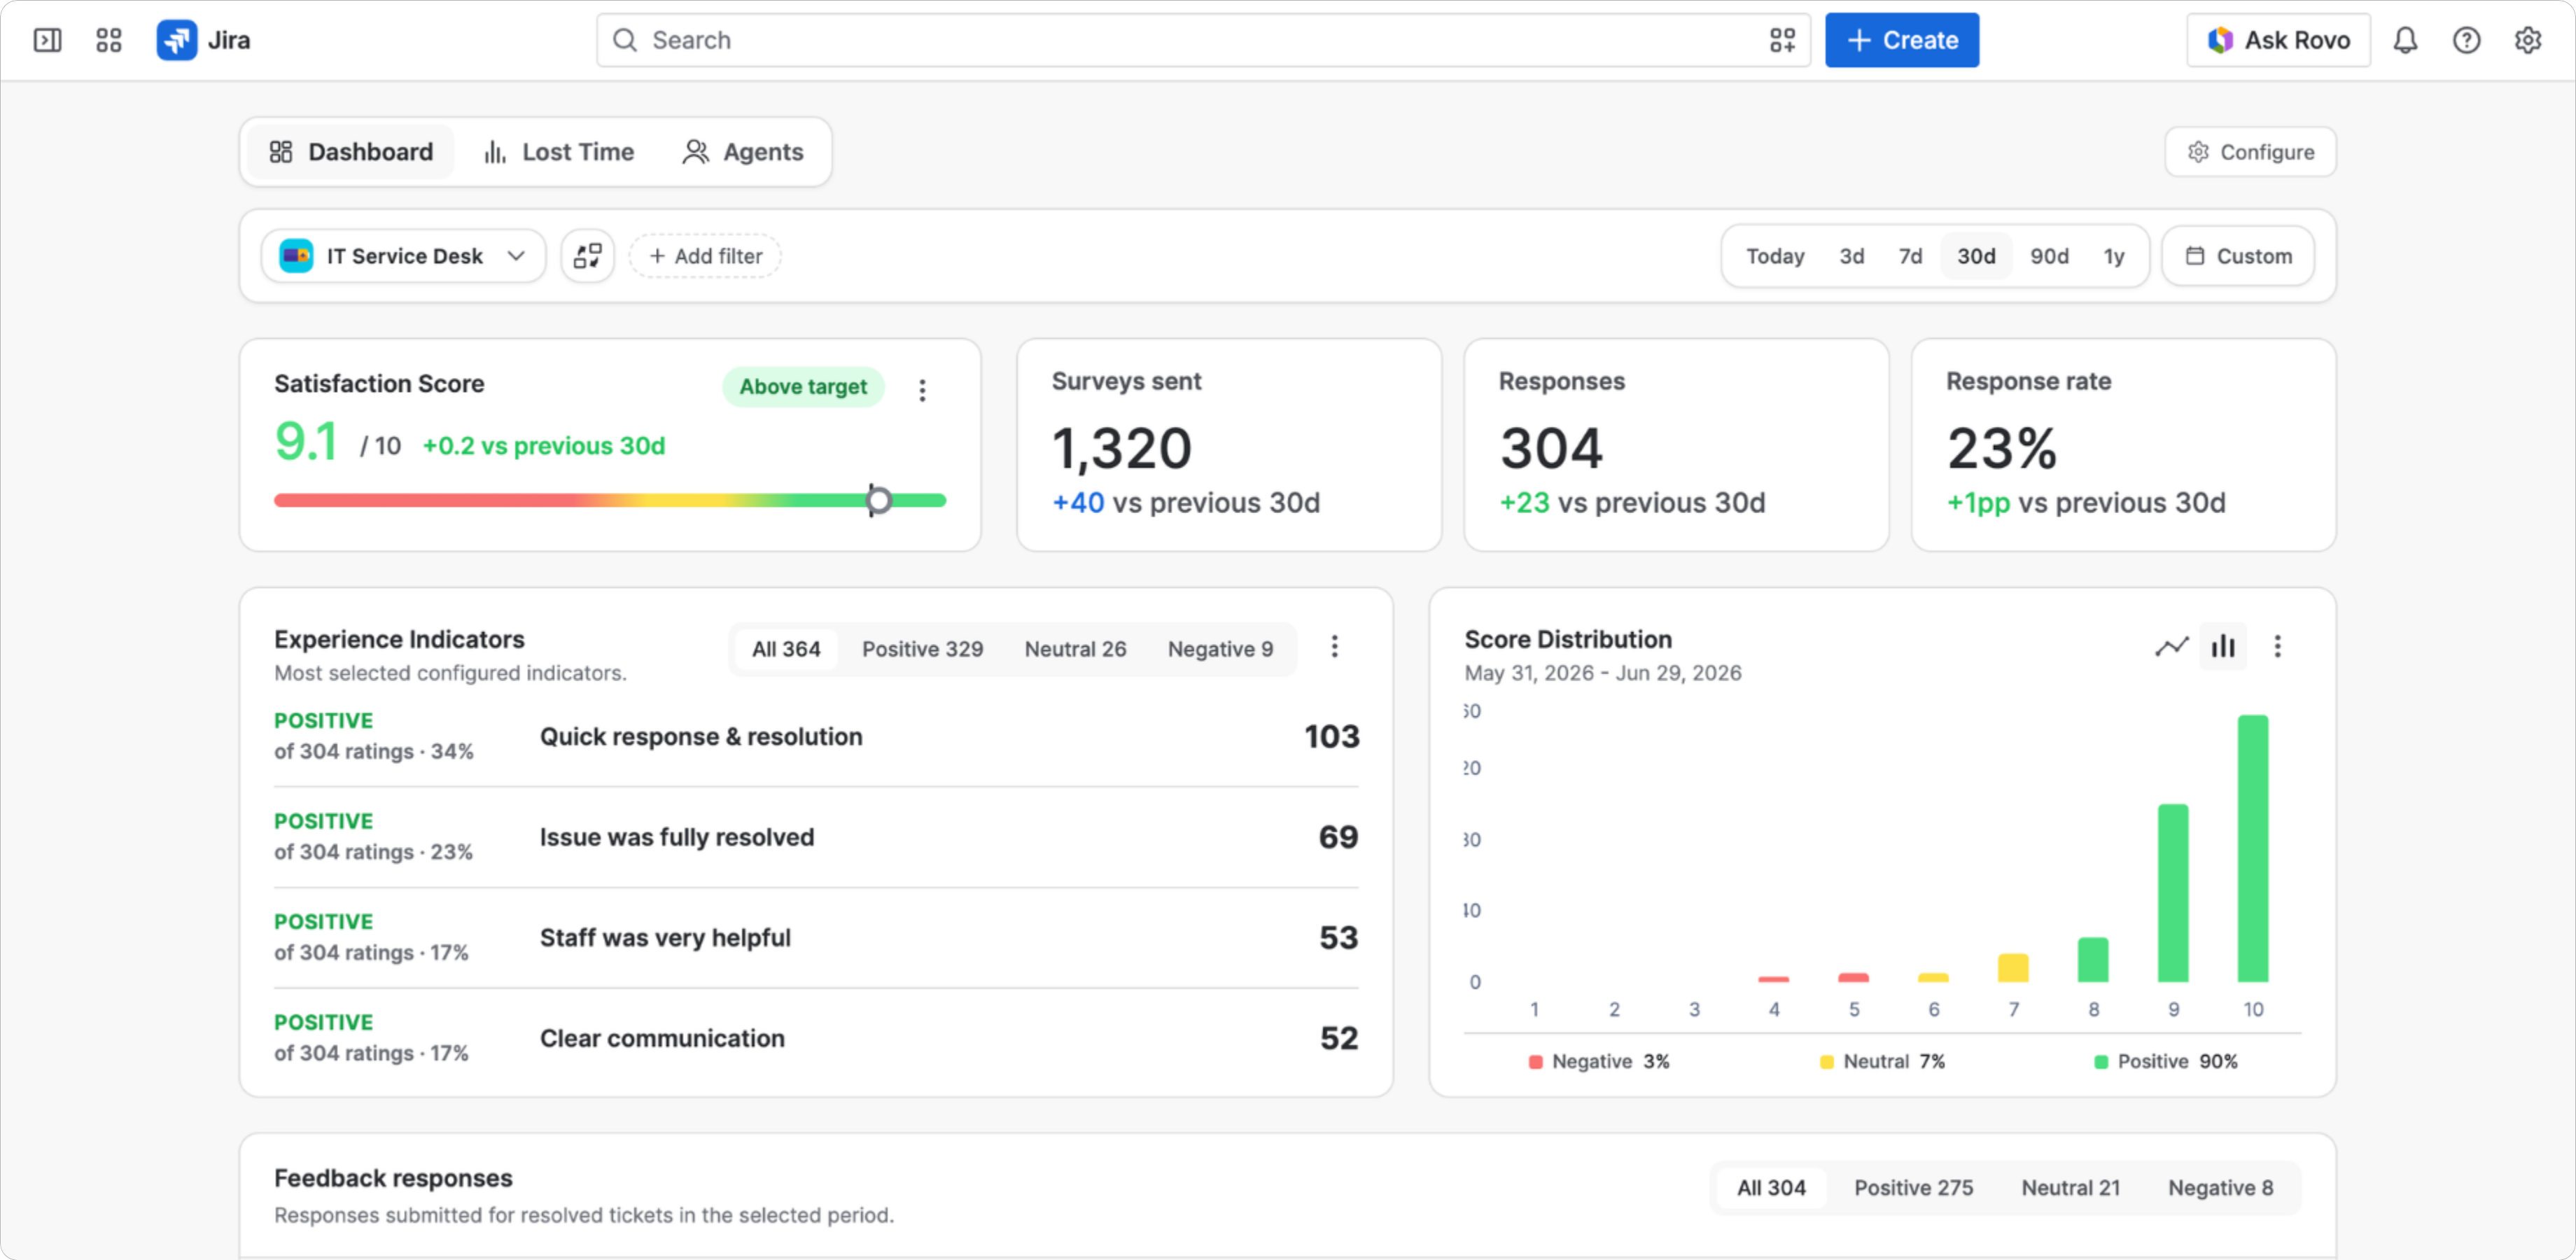Select the 7d time range

(x=1910, y=256)
